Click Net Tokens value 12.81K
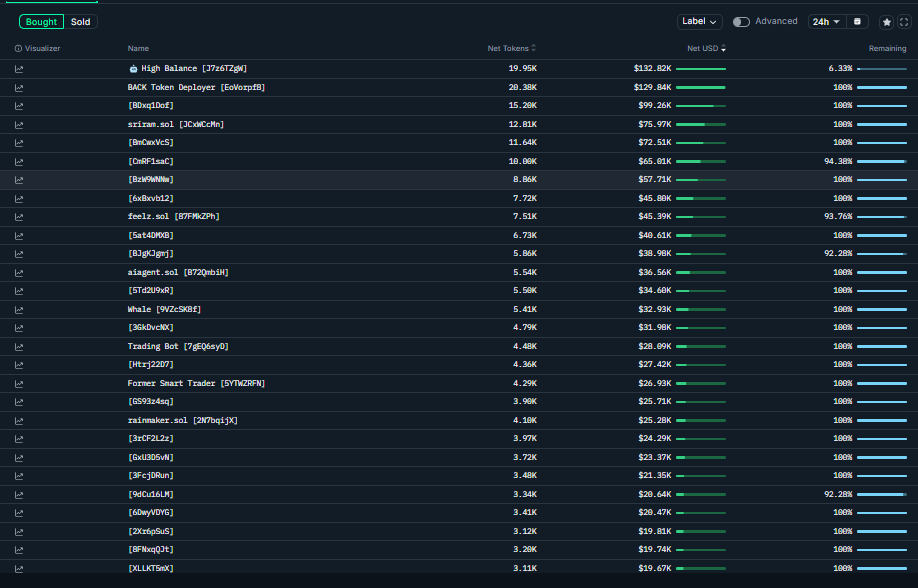 coord(522,124)
